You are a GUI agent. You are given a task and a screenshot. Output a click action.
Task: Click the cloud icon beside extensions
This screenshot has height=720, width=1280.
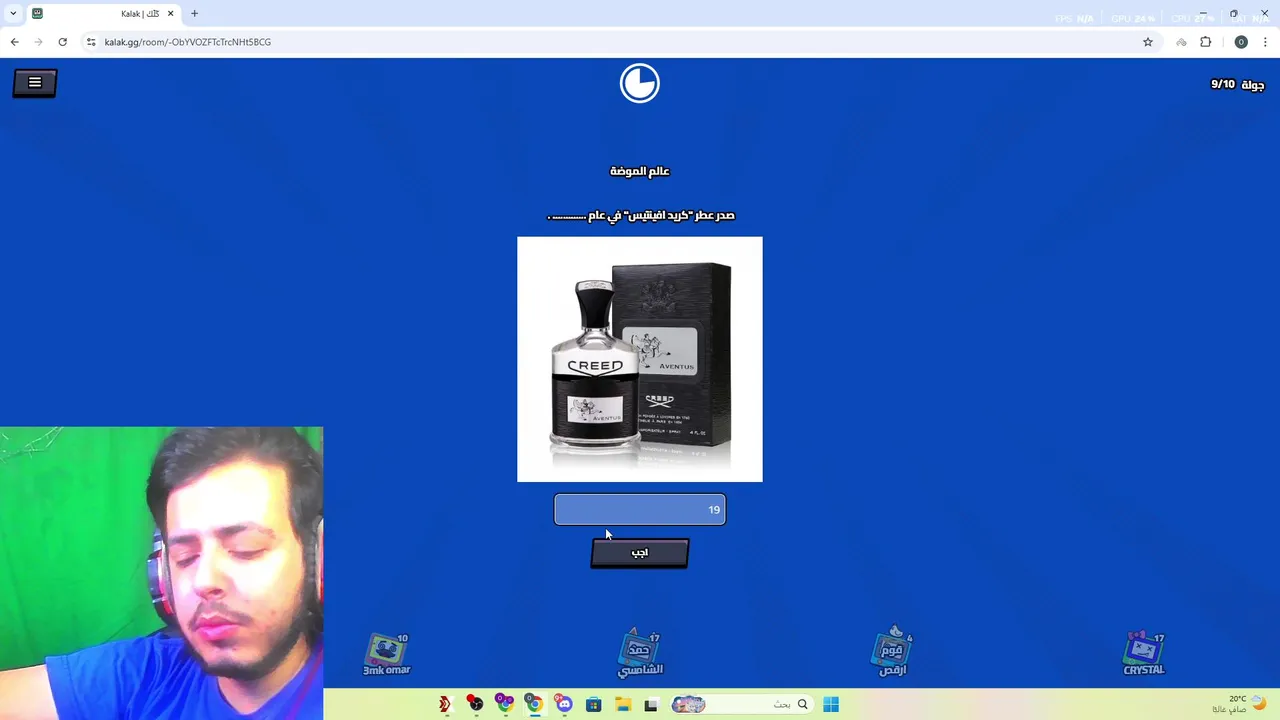(x=1181, y=42)
